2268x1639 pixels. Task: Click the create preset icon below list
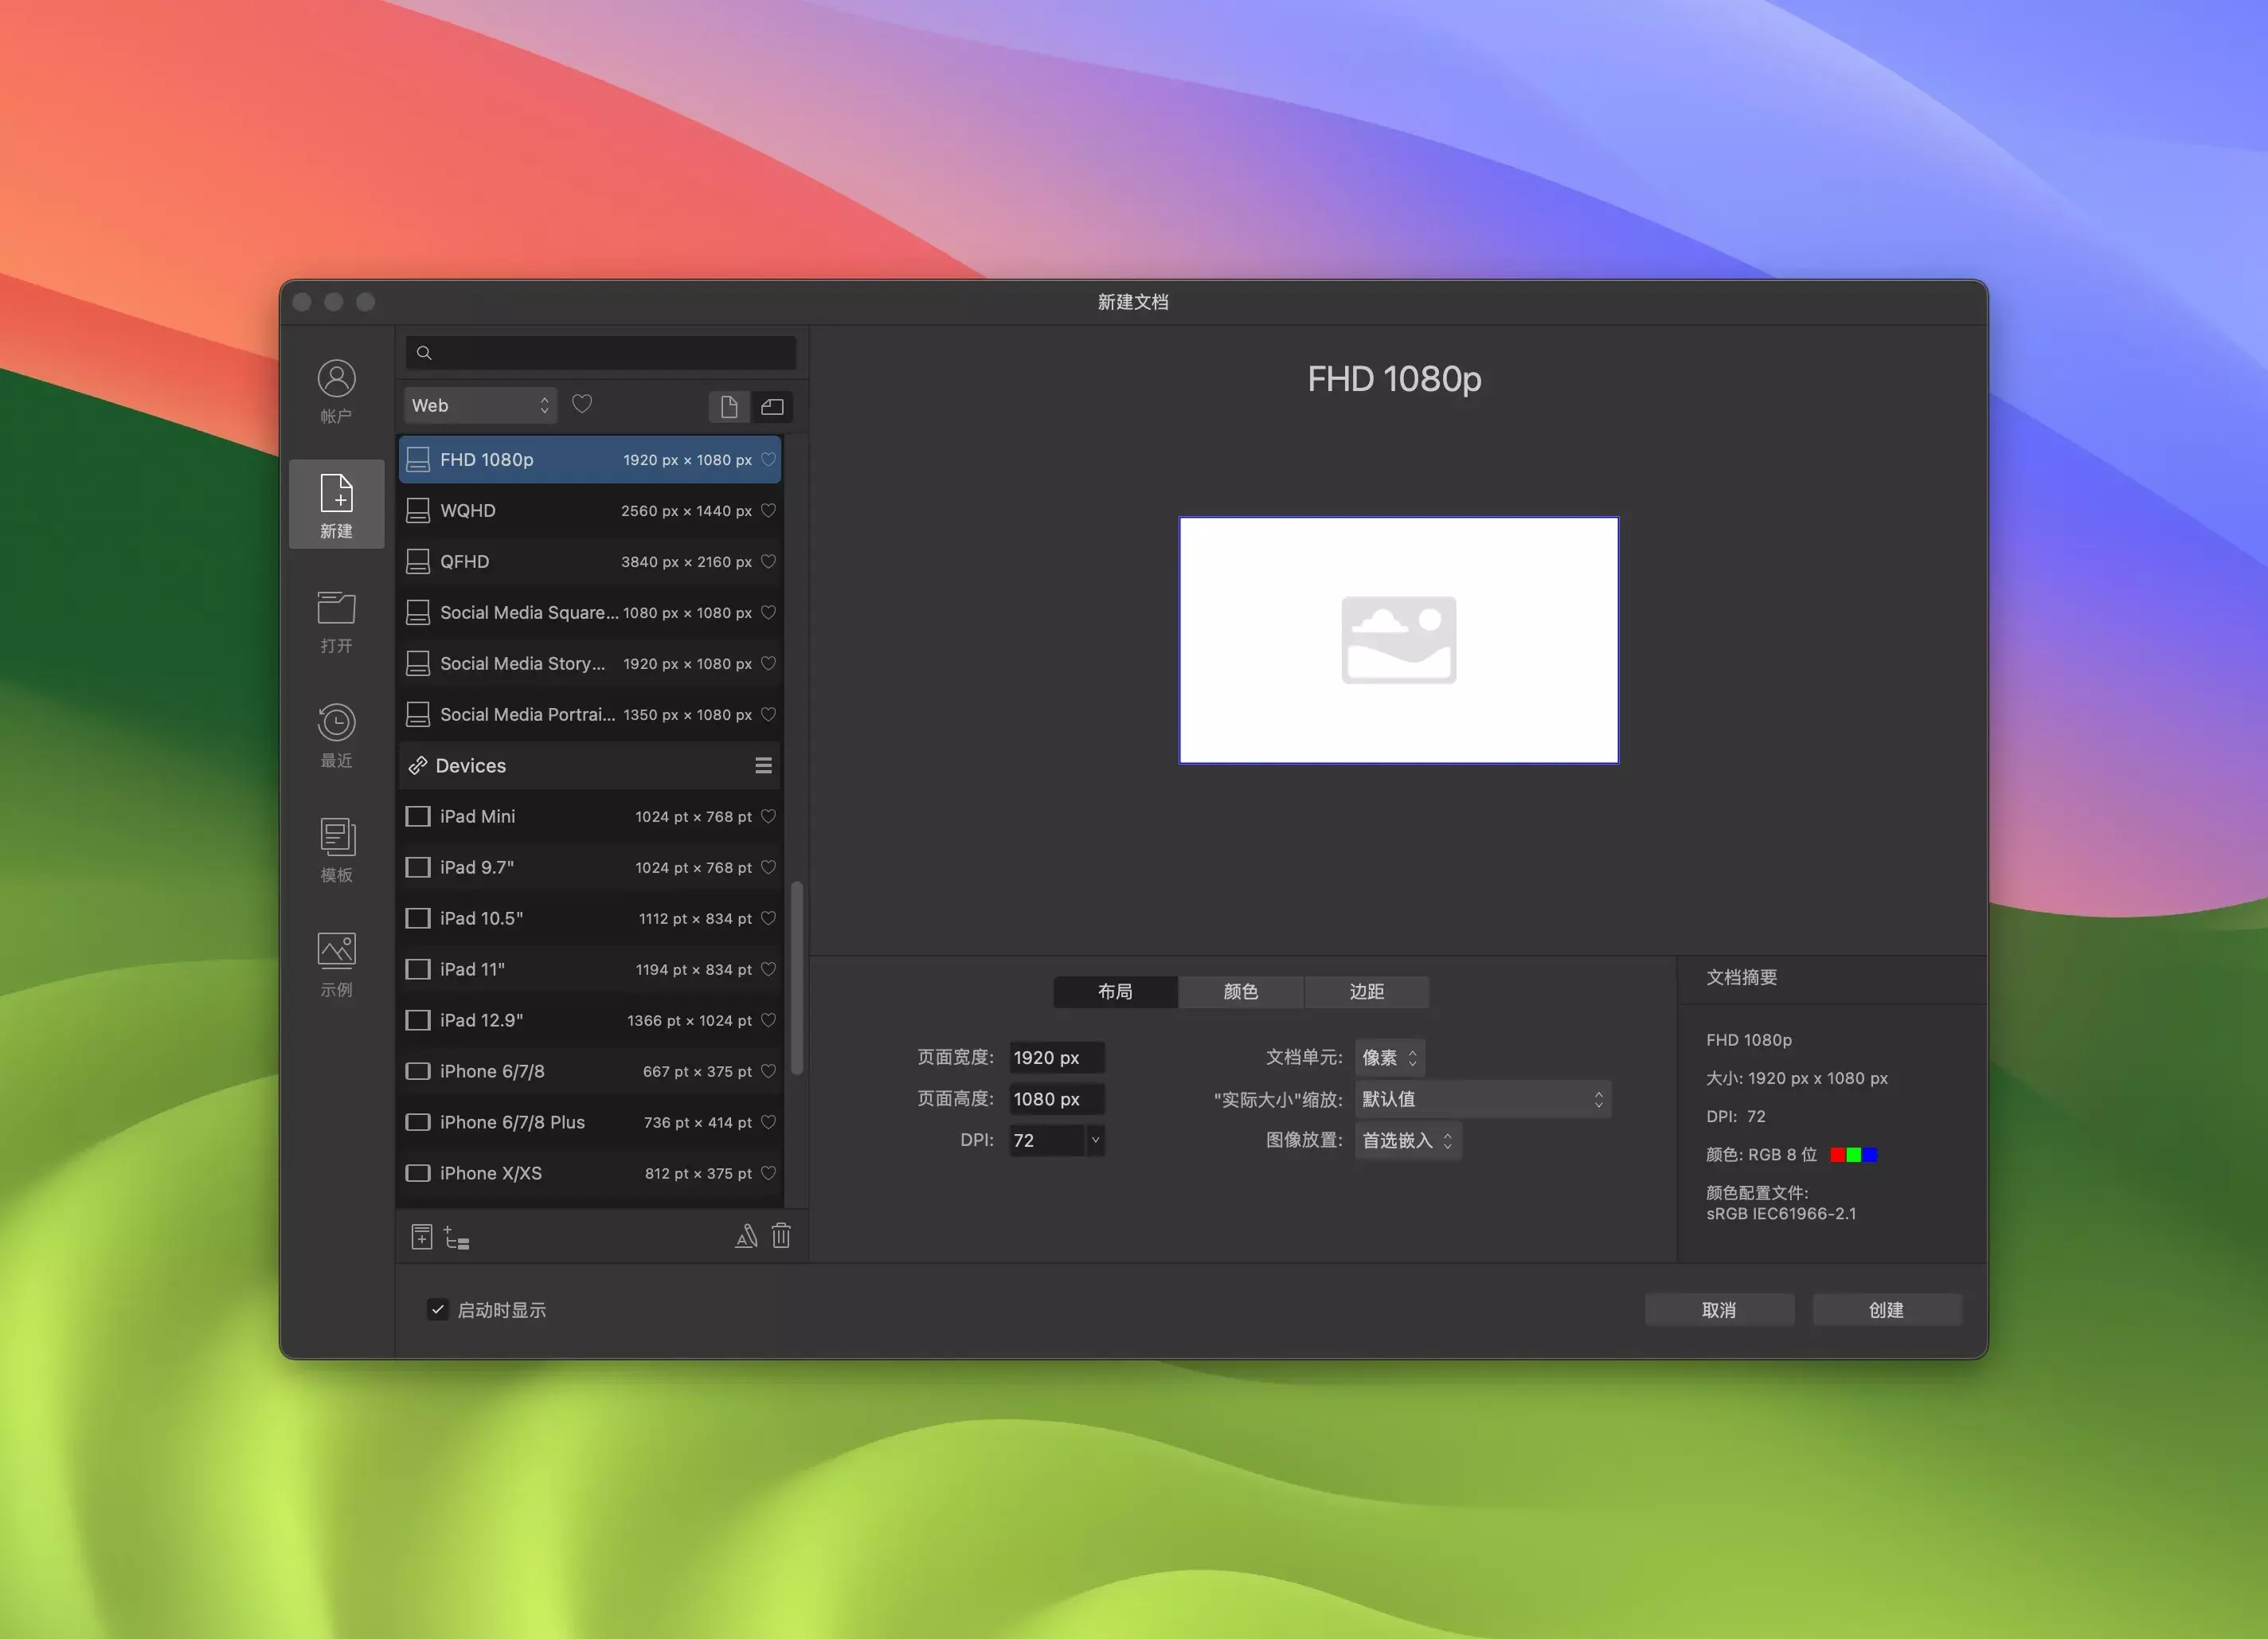pos(421,1237)
